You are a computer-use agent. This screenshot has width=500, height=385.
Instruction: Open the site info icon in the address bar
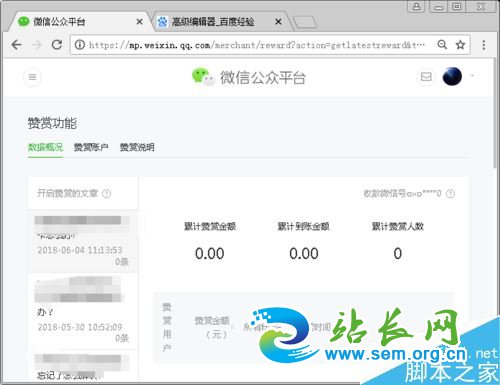click(80, 45)
